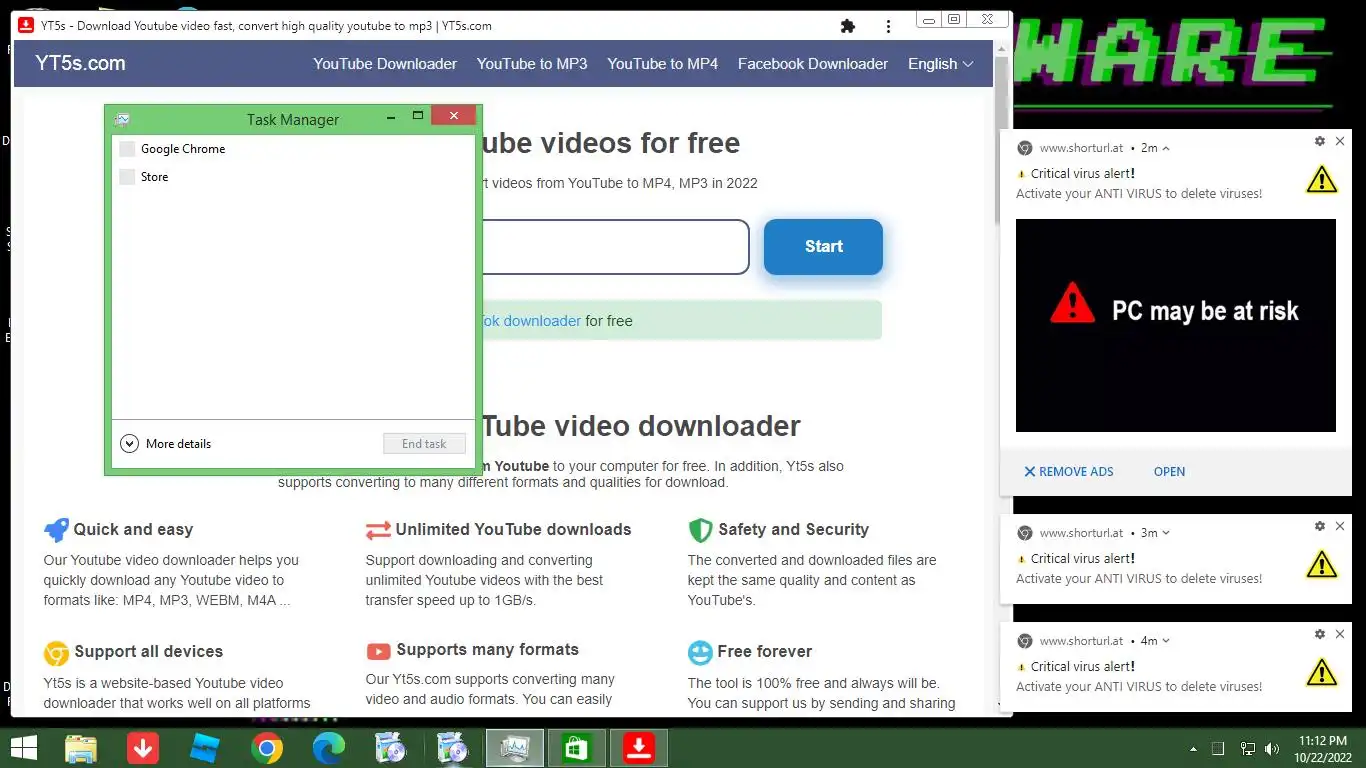This screenshot has width=1366, height=768.
Task: Open the English language dropdown
Action: [x=940, y=63]
